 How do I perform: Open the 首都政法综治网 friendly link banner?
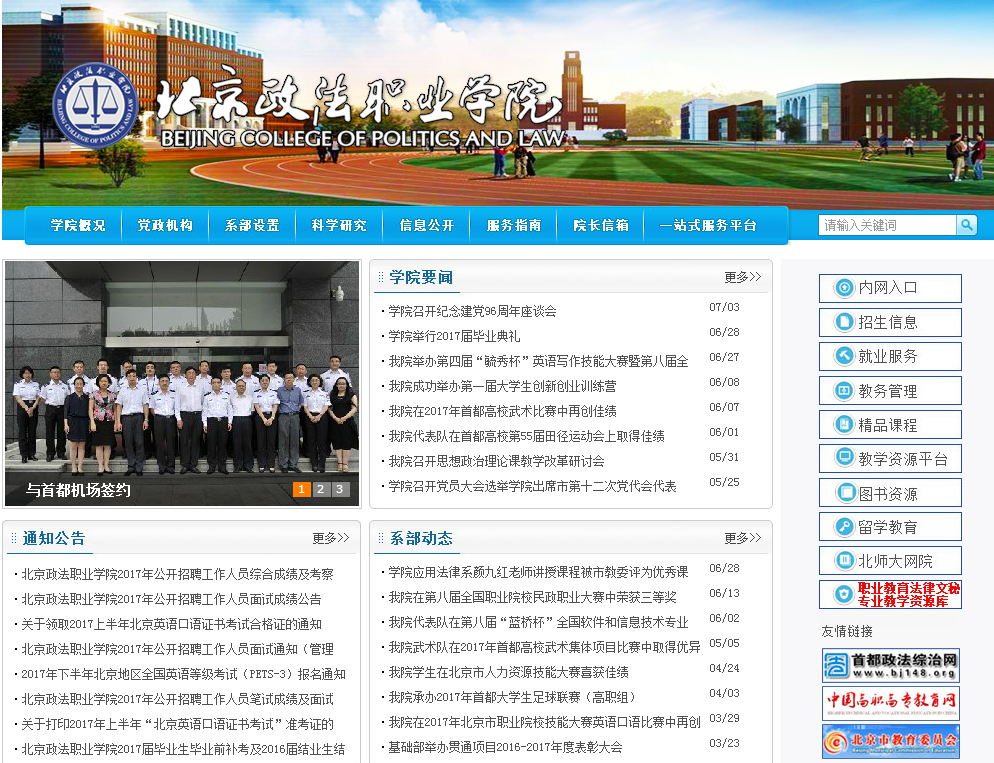pyautogui.click(x=890, y=665)
